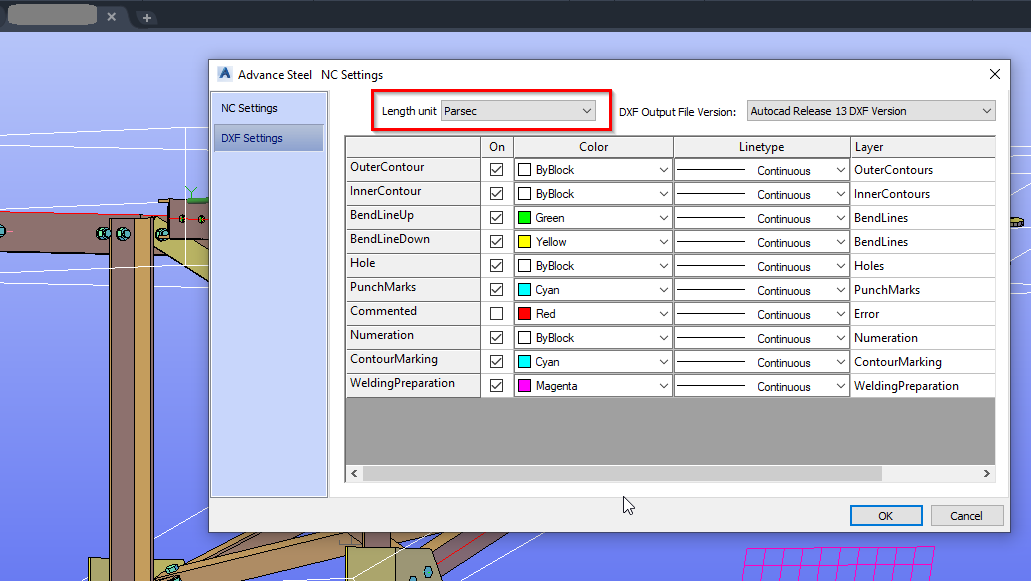The image size is (1031, 581).
Task: Dismiss the dialog with Cancel
Action: tap(966, 515)
